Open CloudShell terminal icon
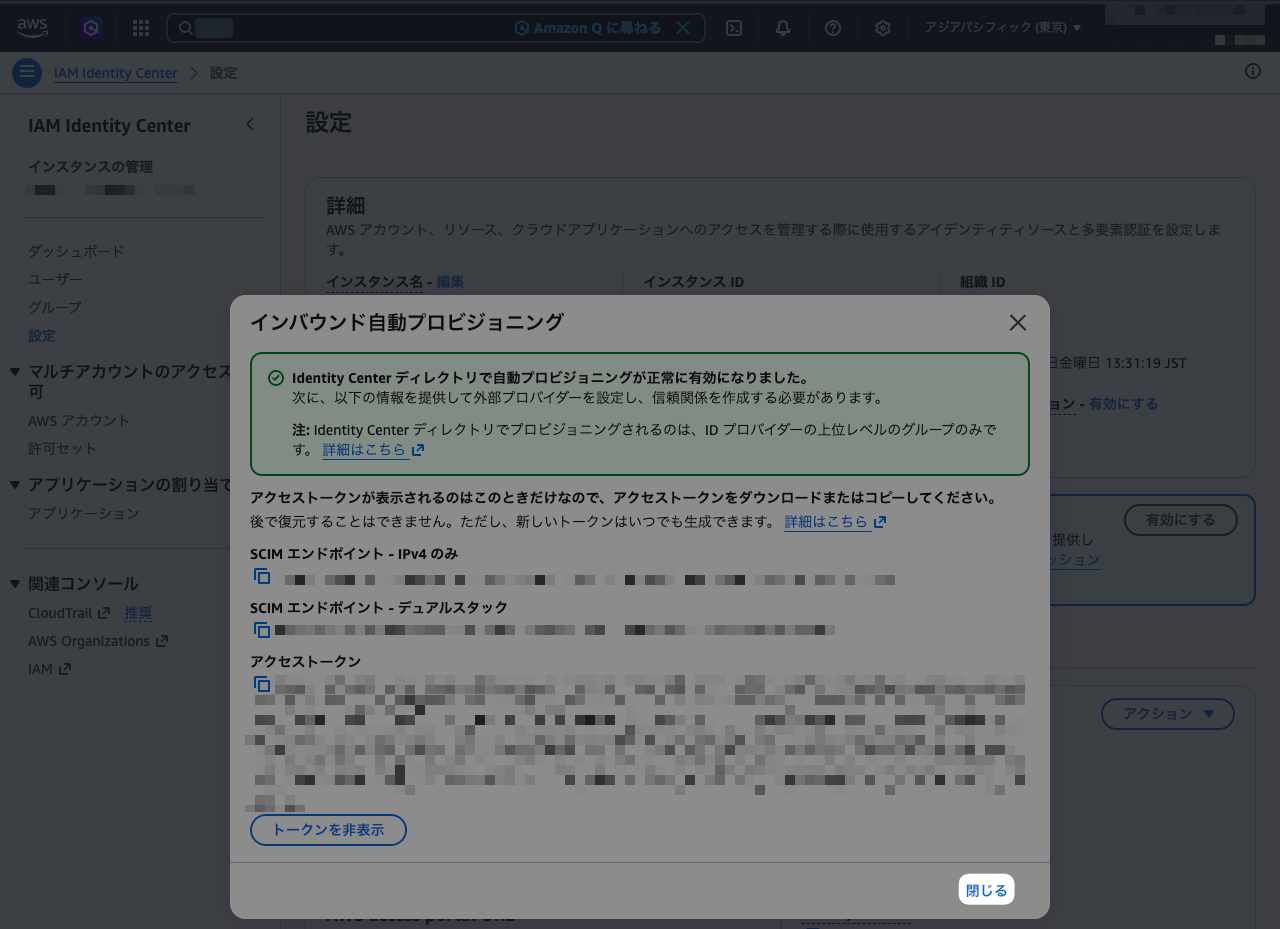 pos(734,28)
